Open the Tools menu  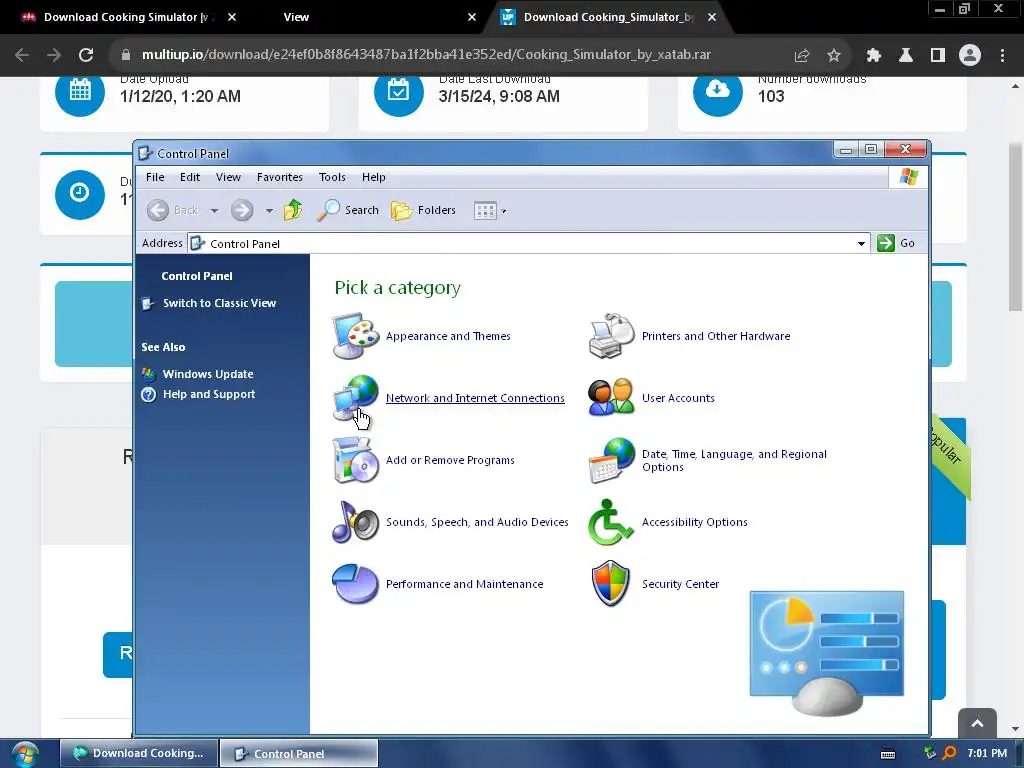click(x=332, y=177)
